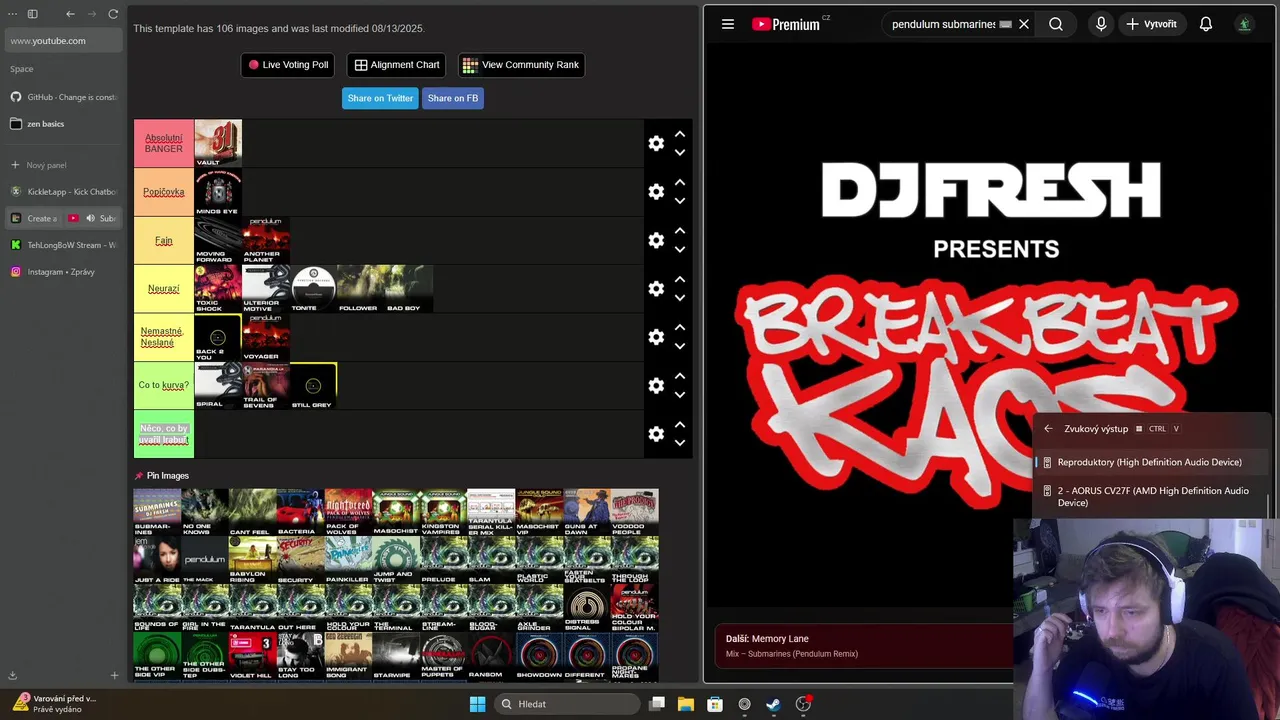Open YouTube account avatar menu
Screen dimensions: 1280x720
pos(1244,24)
